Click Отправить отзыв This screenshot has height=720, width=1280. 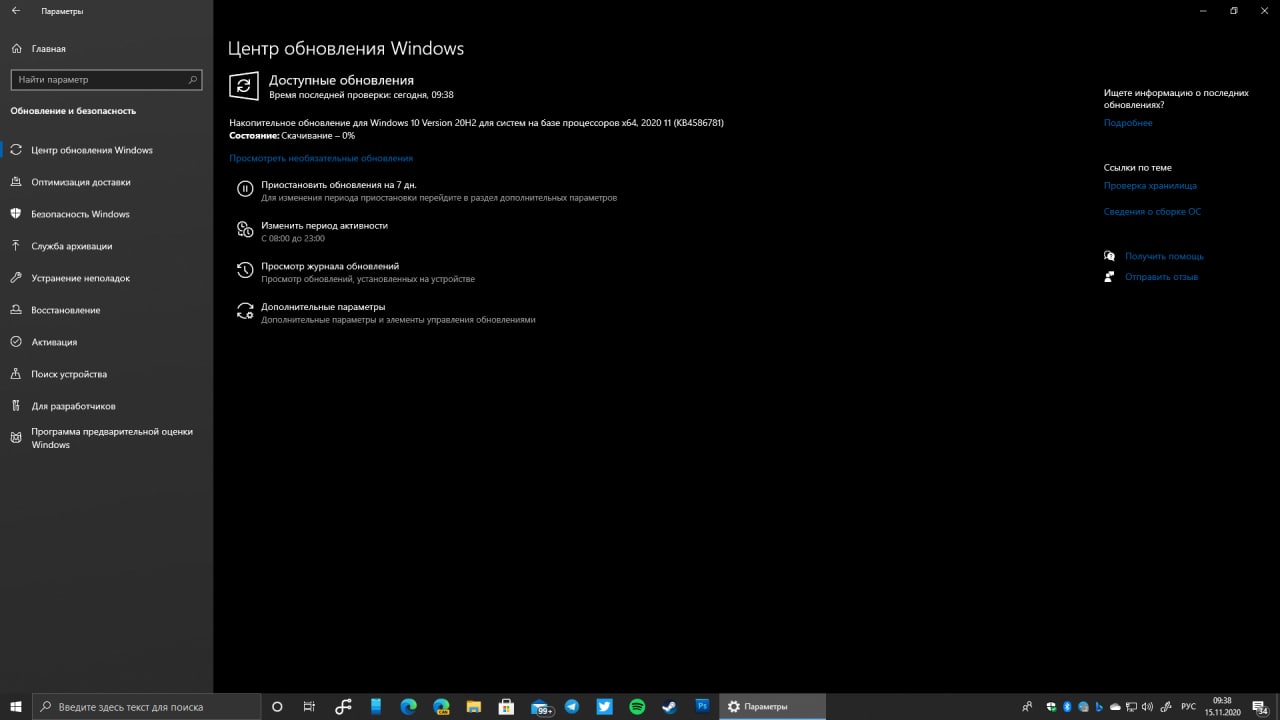click(1161, 277)
